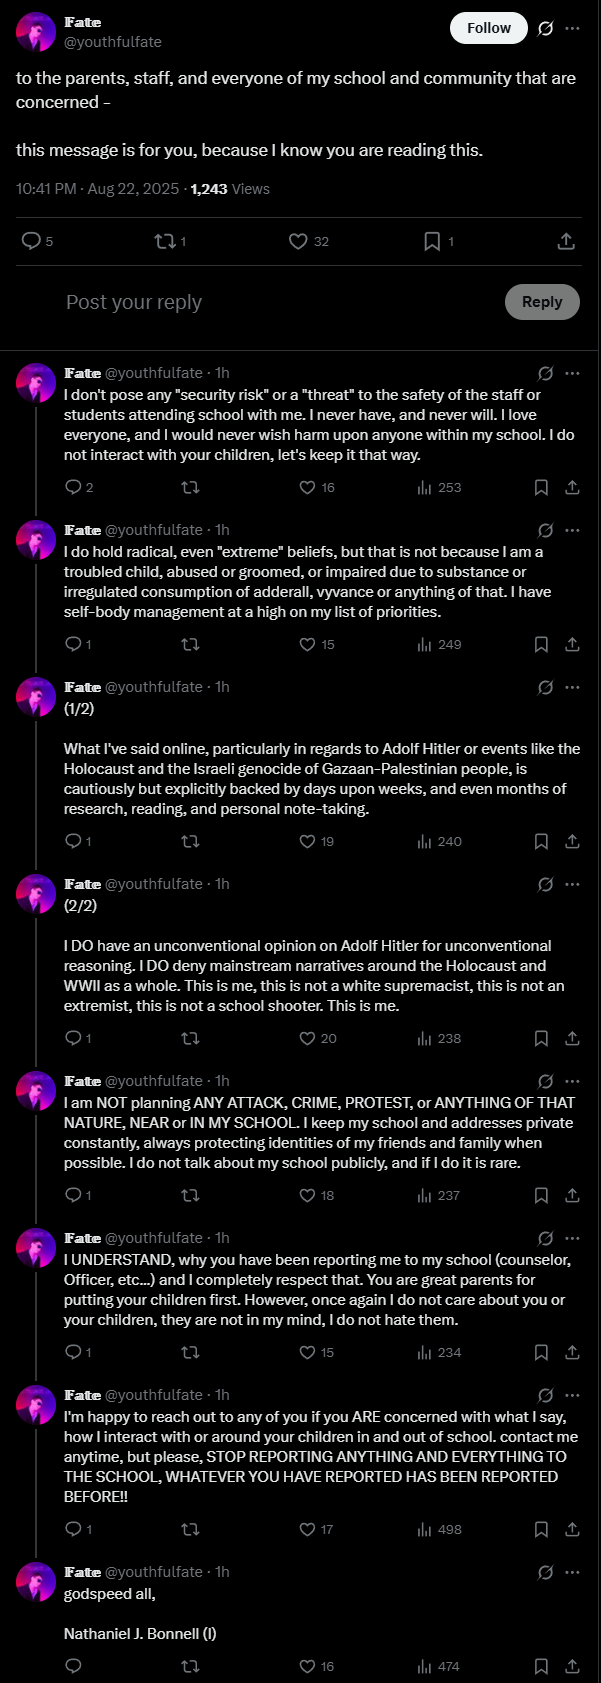The image size is (601, 1683).
Task: Reply to the "godspeed all" post
Action: 73,1666
